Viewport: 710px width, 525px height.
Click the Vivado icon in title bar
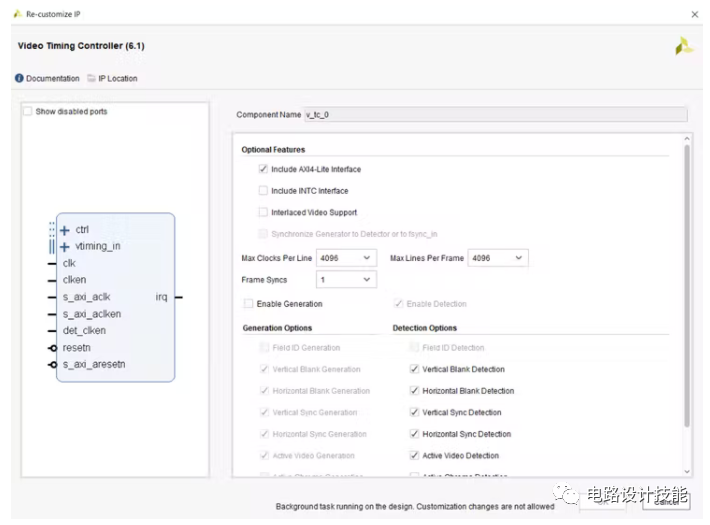pyautogui.click(x=18, y=14)
